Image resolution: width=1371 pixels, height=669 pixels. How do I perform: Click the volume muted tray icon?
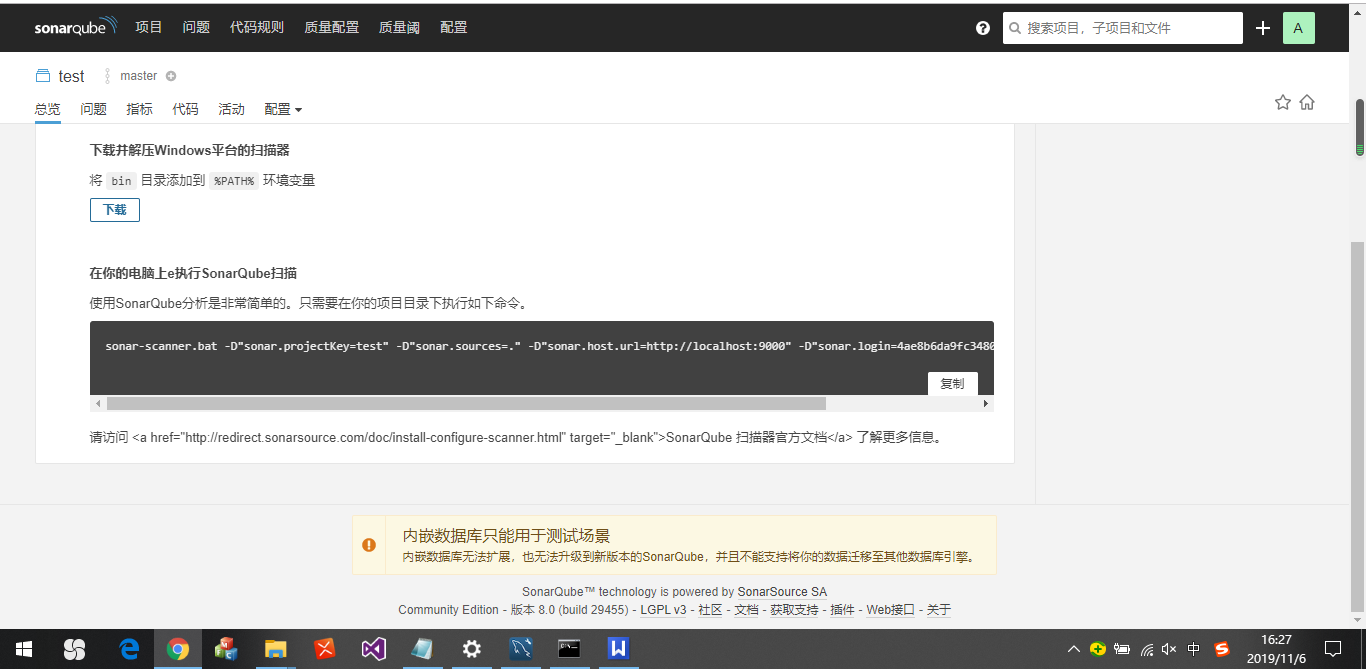(1169, 649)
